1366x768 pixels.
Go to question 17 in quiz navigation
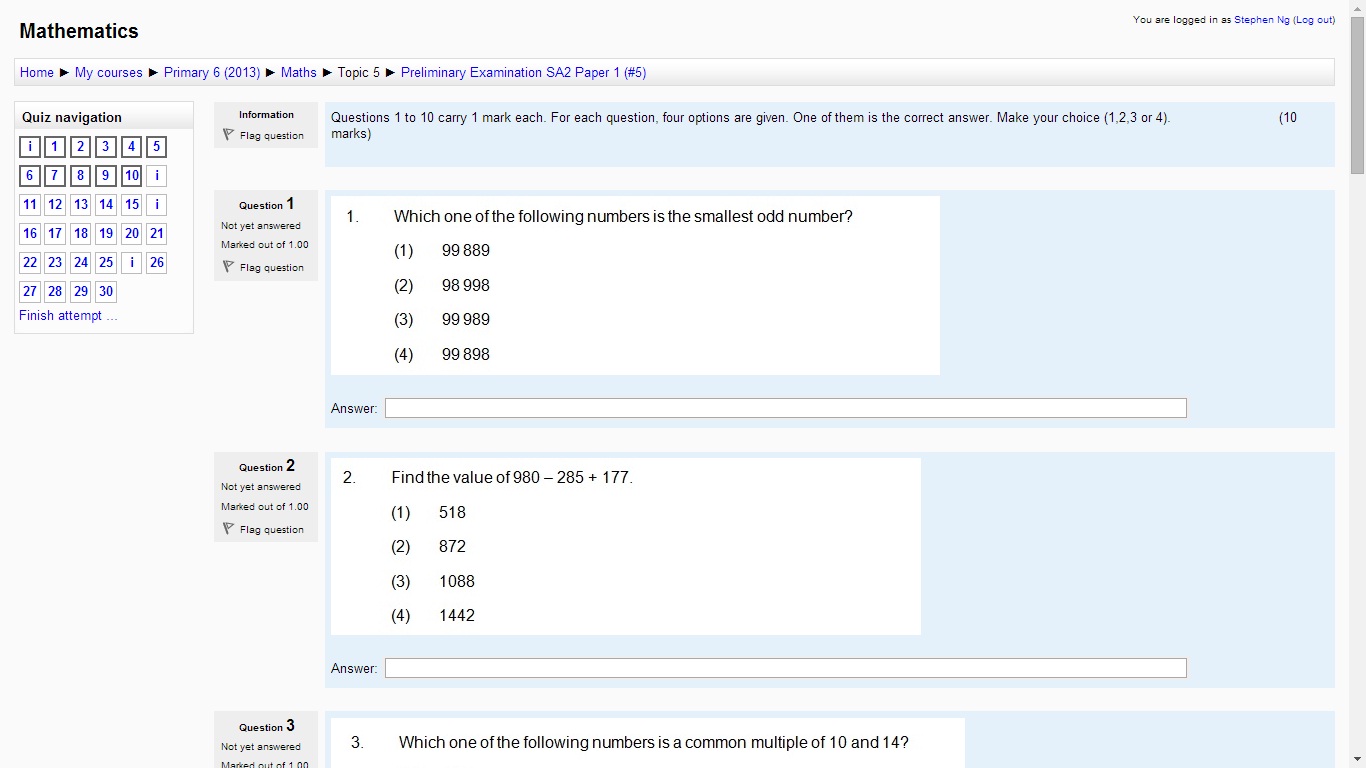tap(55, 234)
